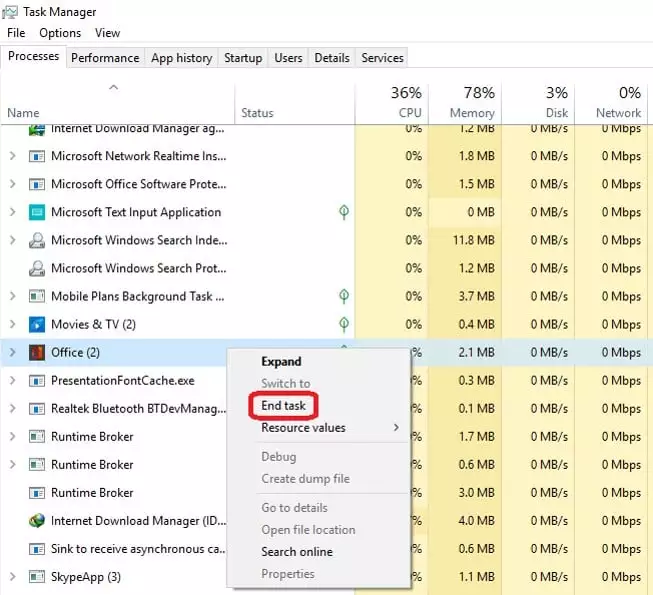Viewport: 653px width, 595px height.
Task: Sort processes by Network column
Action: point(611,103)
